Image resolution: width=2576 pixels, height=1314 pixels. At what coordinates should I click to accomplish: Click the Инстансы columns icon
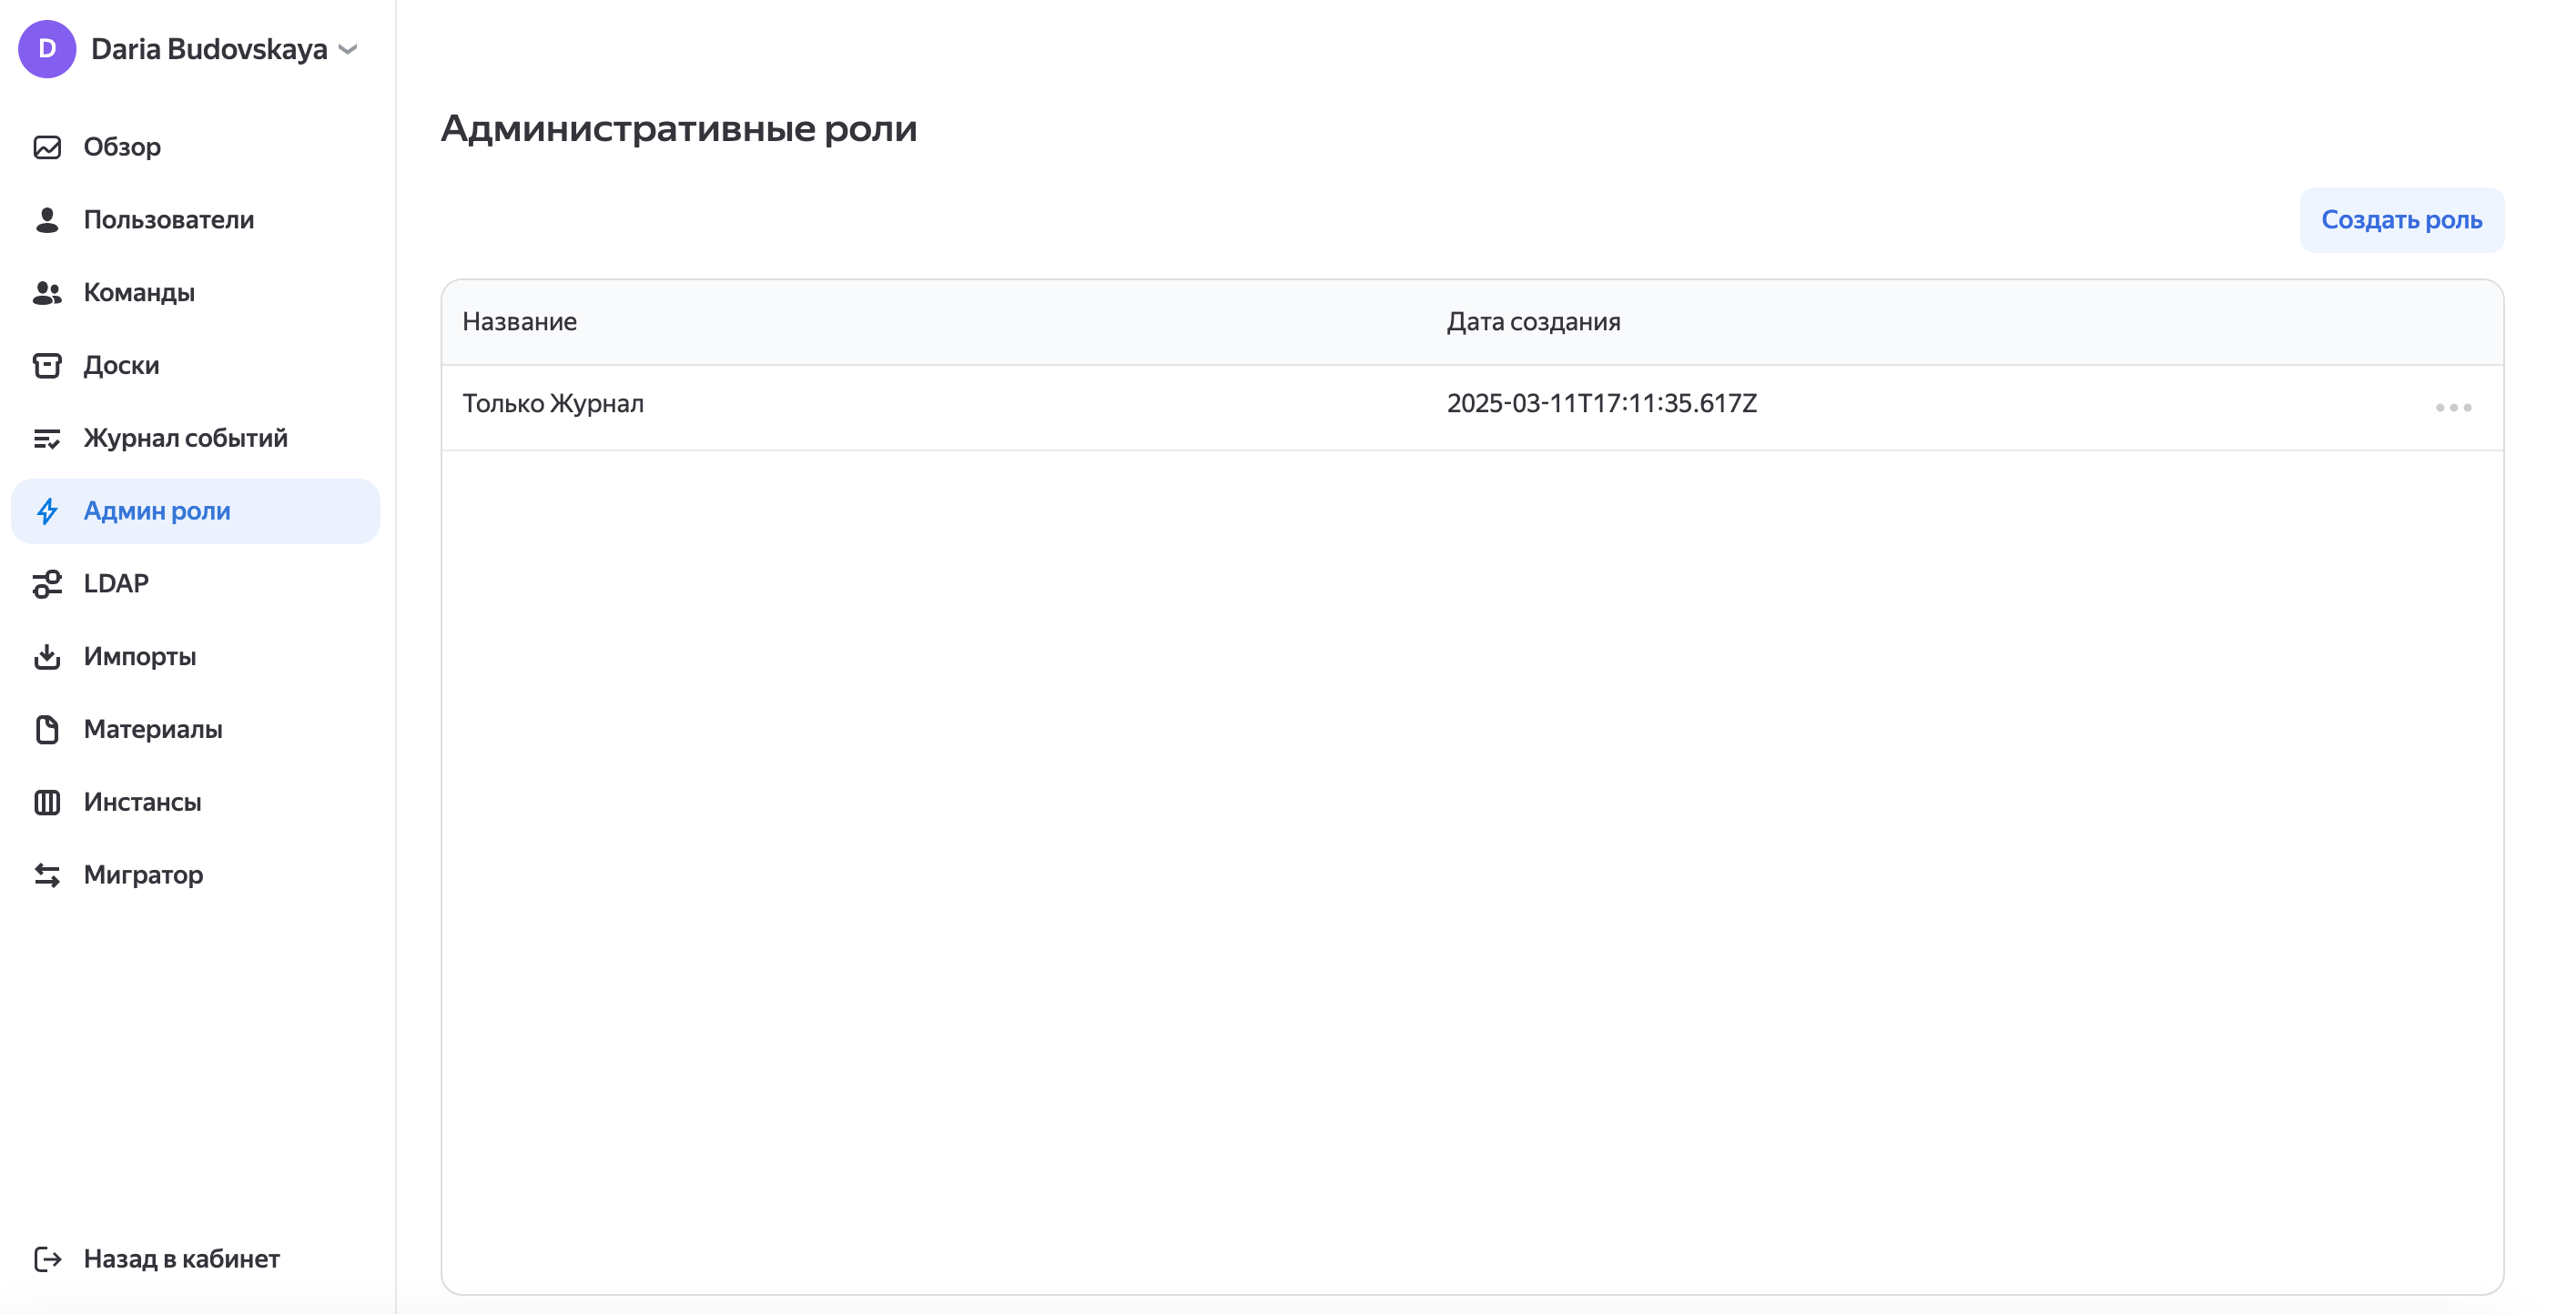47,802
